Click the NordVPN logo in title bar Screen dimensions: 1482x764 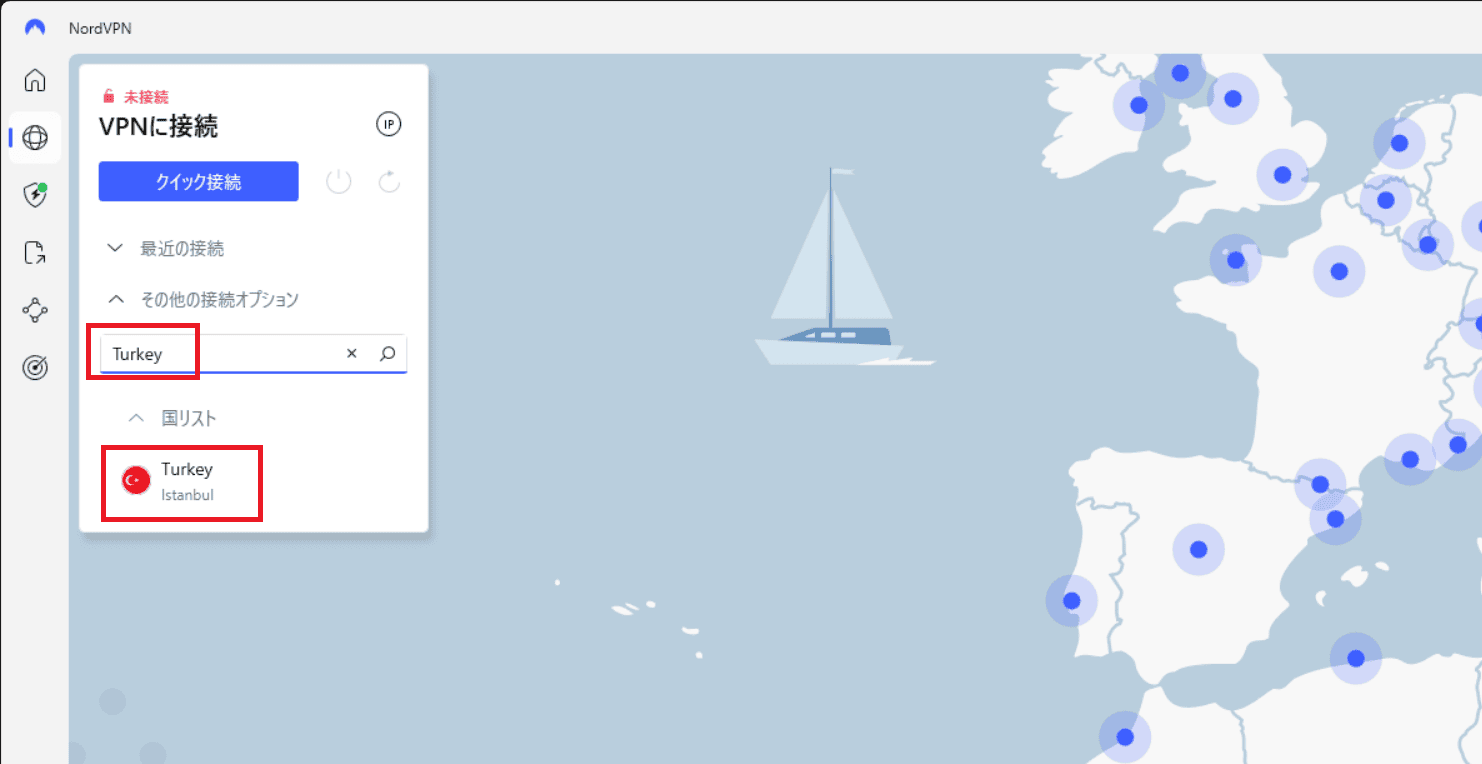[x=35, y=28]
